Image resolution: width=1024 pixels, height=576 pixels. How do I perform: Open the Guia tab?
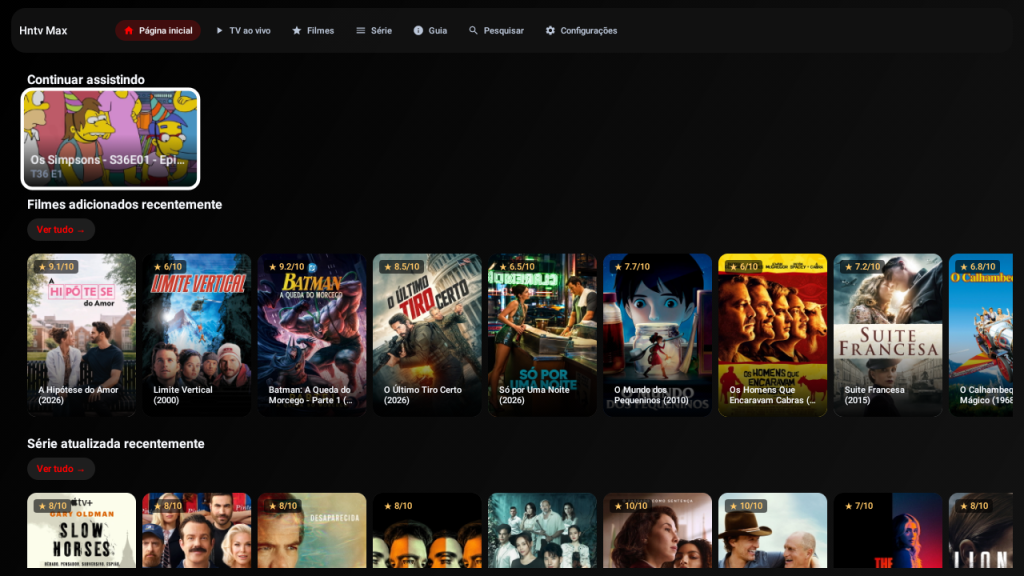430,31
